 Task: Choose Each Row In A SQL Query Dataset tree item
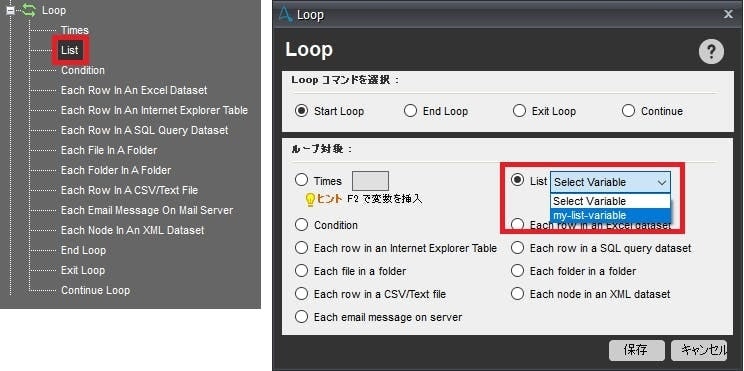point(144,130)
